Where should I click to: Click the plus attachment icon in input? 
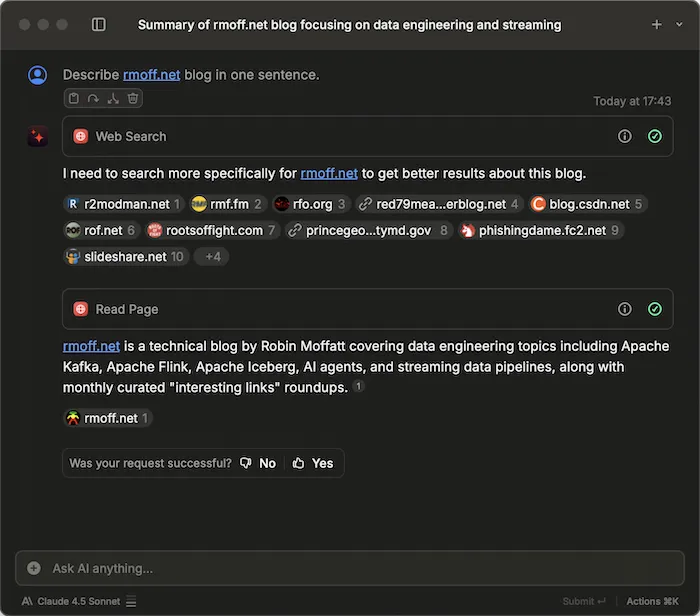(x=34, y=568)
